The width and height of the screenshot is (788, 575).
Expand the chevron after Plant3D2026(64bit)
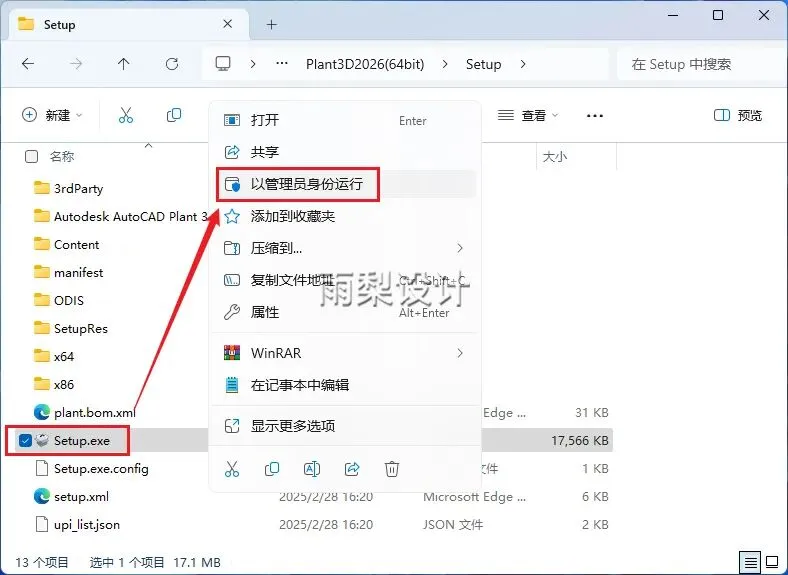pyautogui.click(x=445, y=64)
